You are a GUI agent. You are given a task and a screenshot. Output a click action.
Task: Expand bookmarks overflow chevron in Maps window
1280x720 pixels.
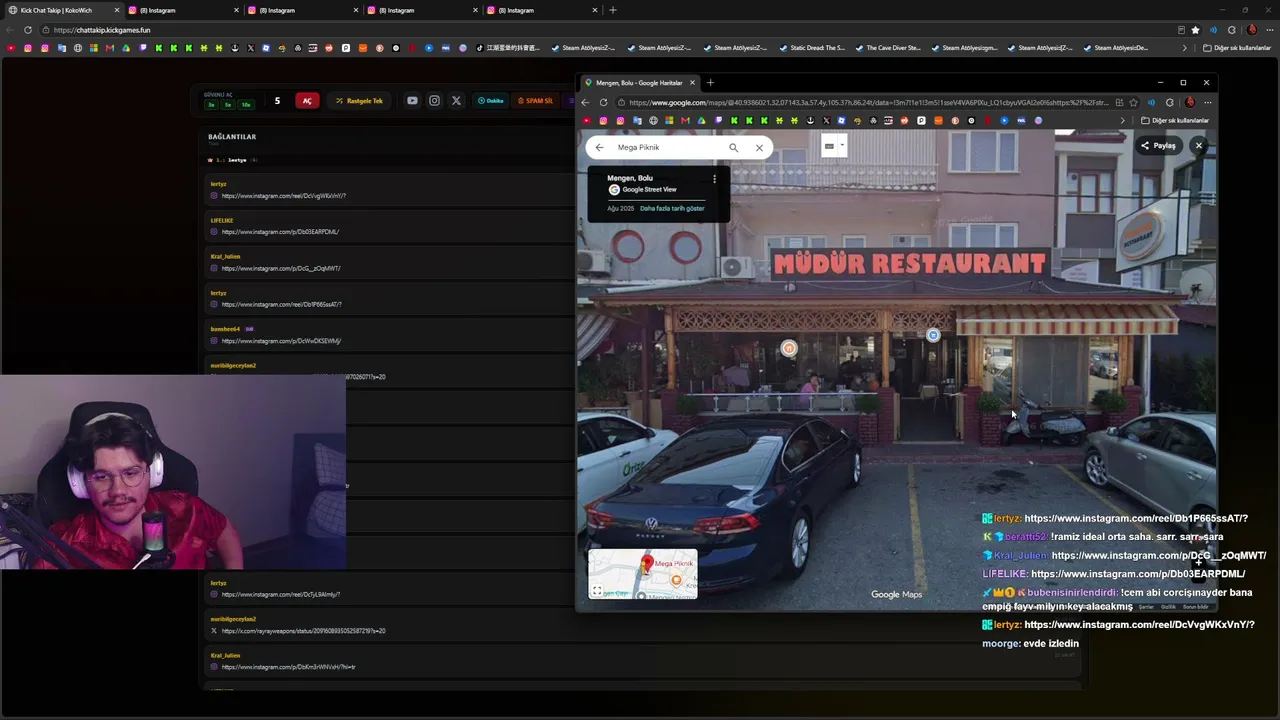coord(1122,121)
